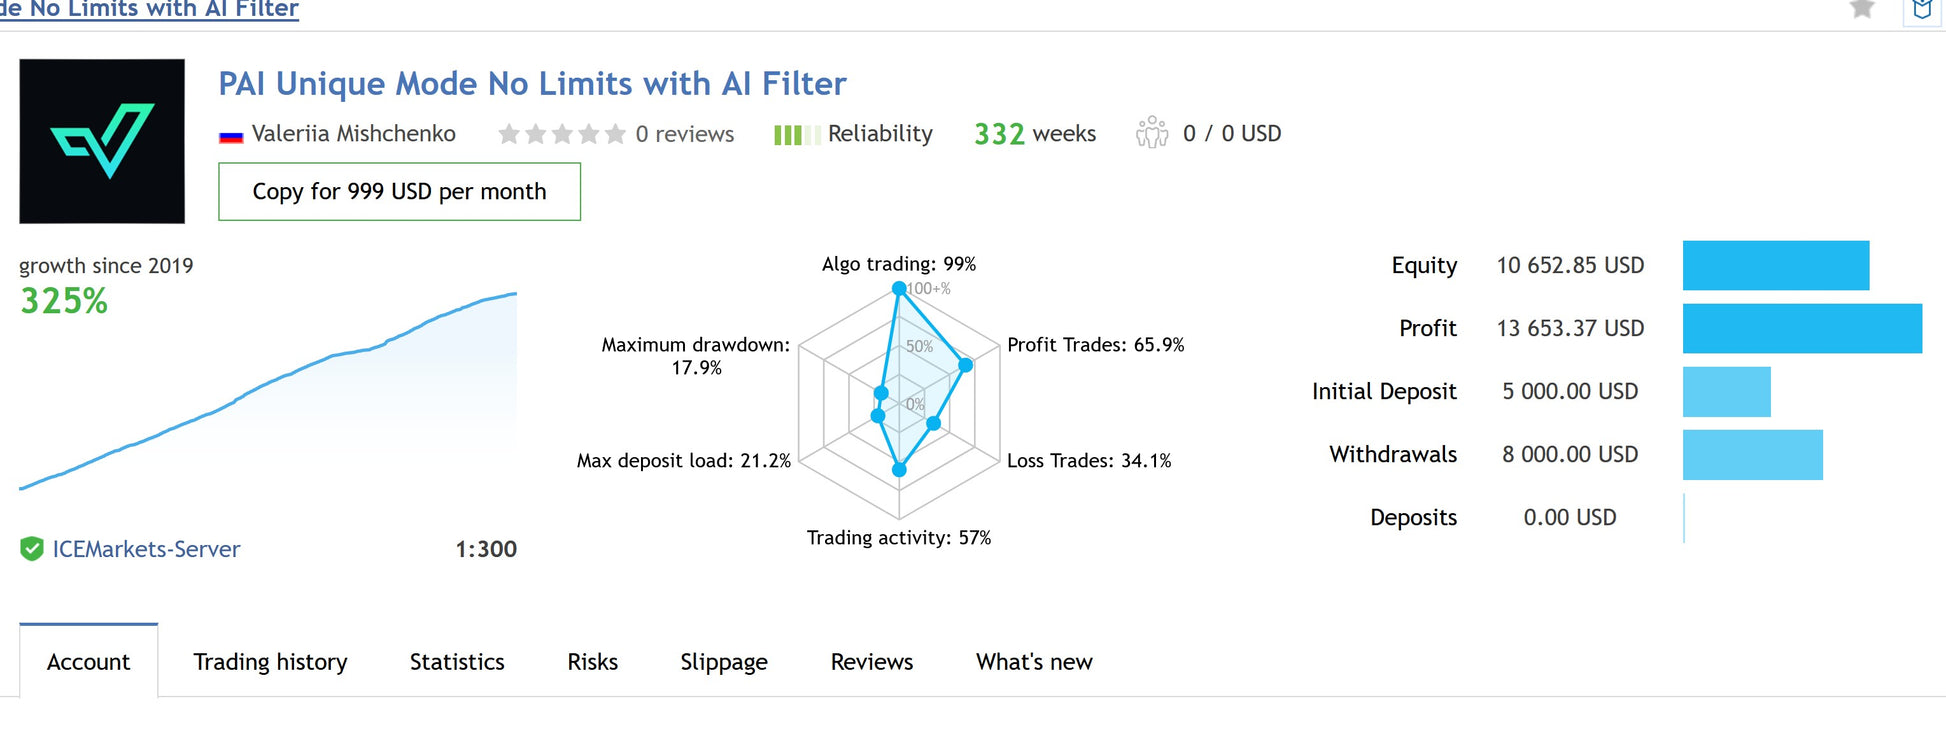1946x729 pixels.
Task: Select the Slippage tab
Action: (x=724, y=662)
